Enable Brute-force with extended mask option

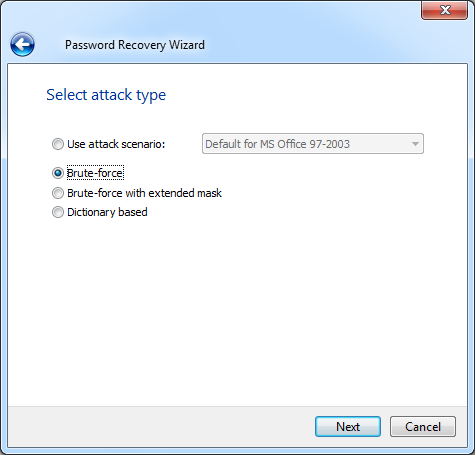(x=58, y=193)
